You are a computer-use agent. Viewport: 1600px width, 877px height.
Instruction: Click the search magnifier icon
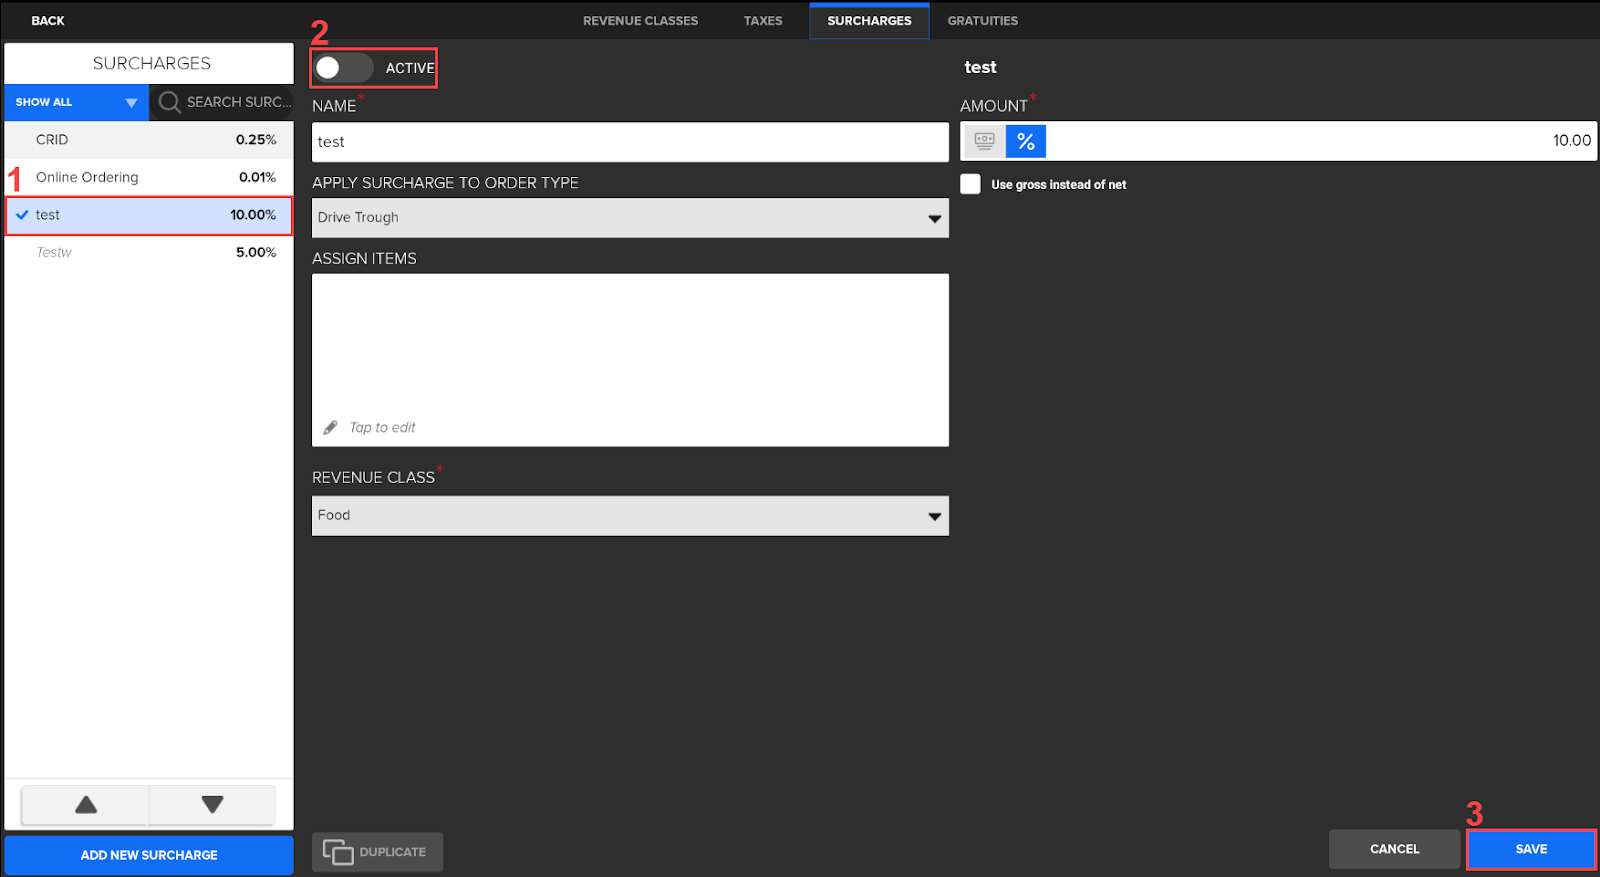[x=169, y=102]
